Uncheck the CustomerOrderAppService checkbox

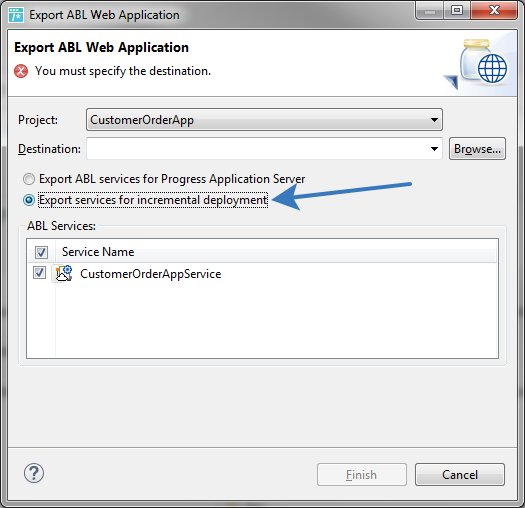(40, 273)
